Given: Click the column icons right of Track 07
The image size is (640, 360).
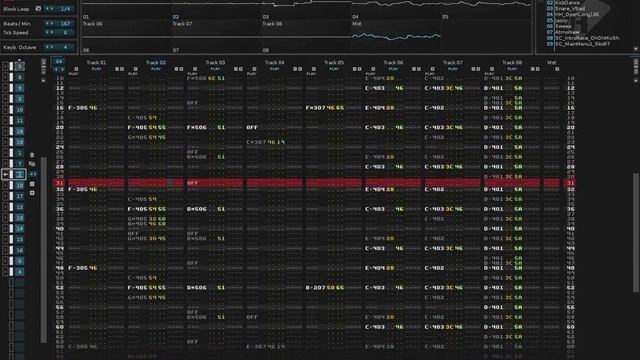Looking at the screenshot, I should pos(476,69).
